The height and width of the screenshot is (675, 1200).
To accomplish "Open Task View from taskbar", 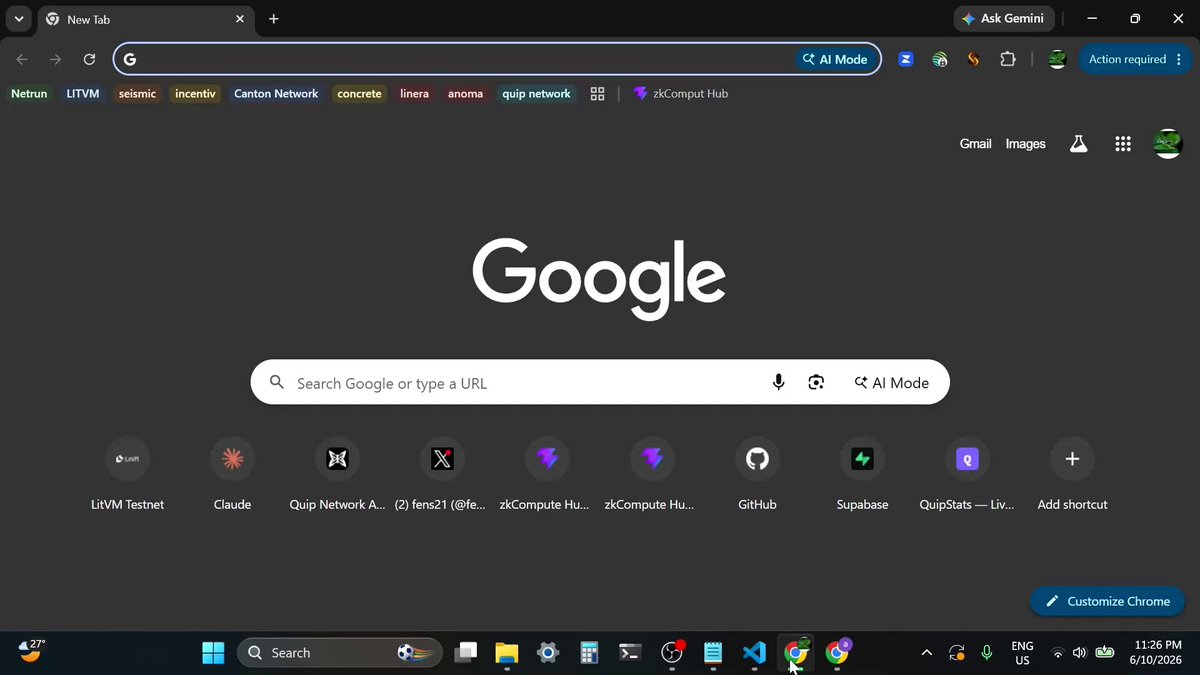I will [466, 653].
